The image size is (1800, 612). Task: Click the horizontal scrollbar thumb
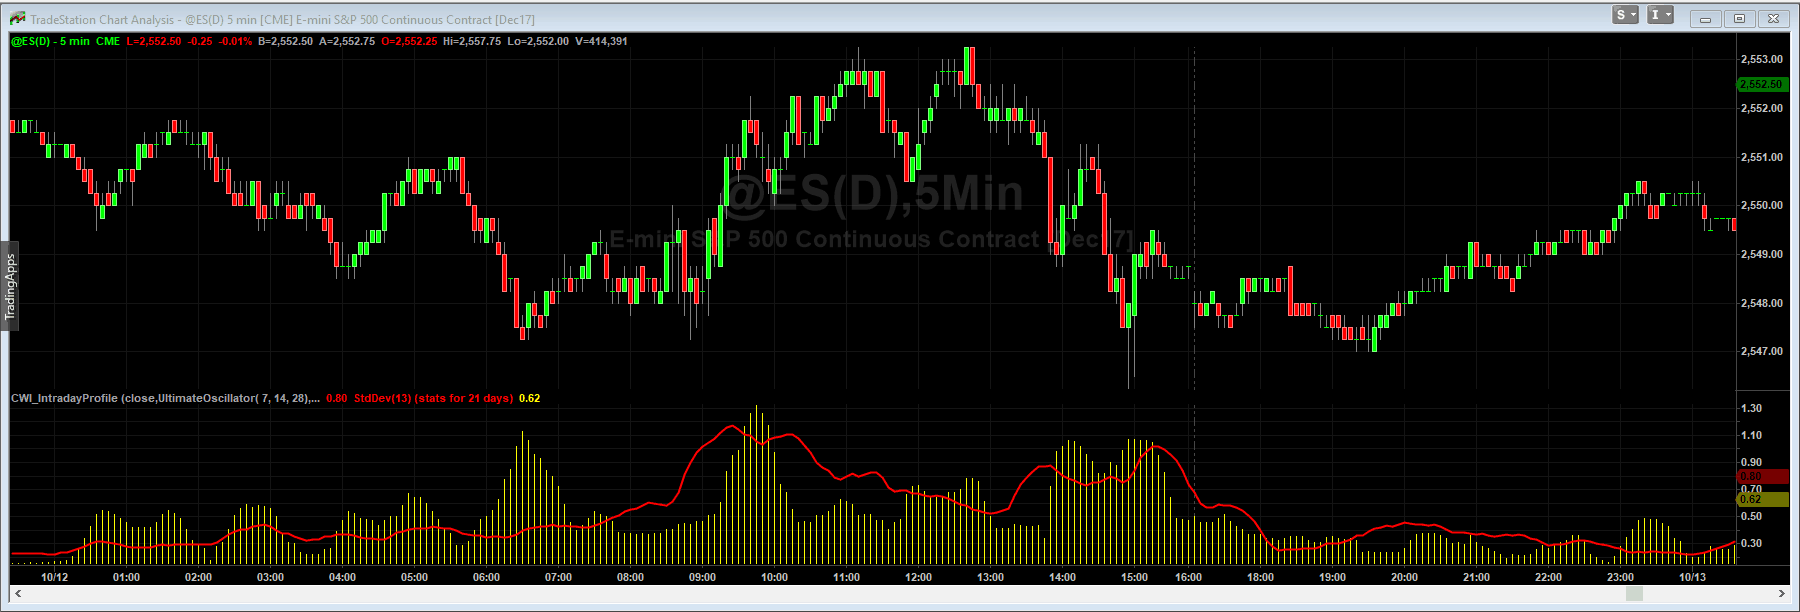point(1634,594)
